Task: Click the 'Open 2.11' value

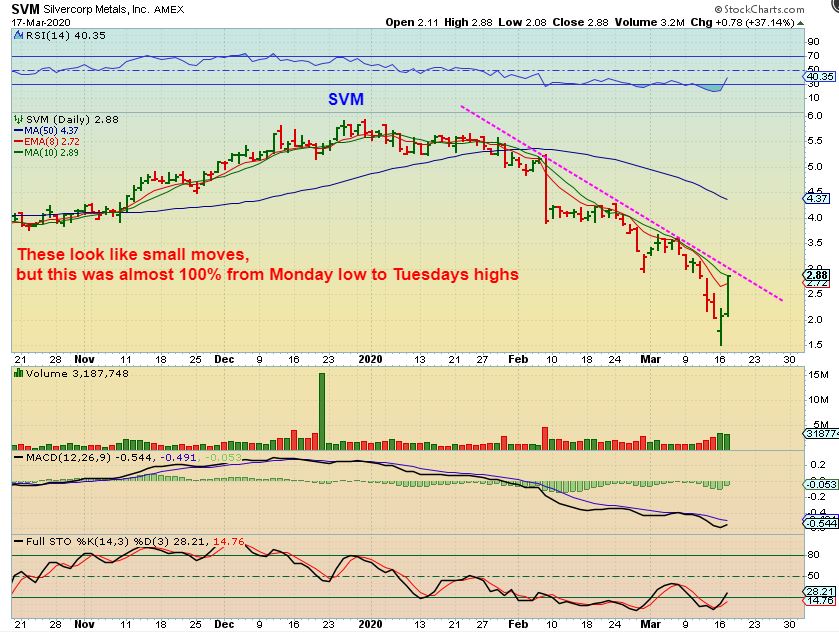Action: coord(410,22)
